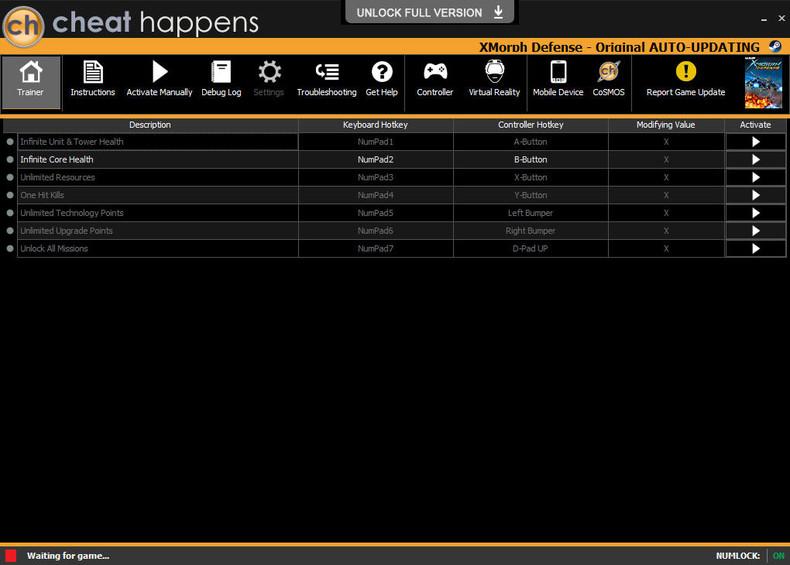
Task: Toggle status dot for Unlock All Missions
Action: 10,248
